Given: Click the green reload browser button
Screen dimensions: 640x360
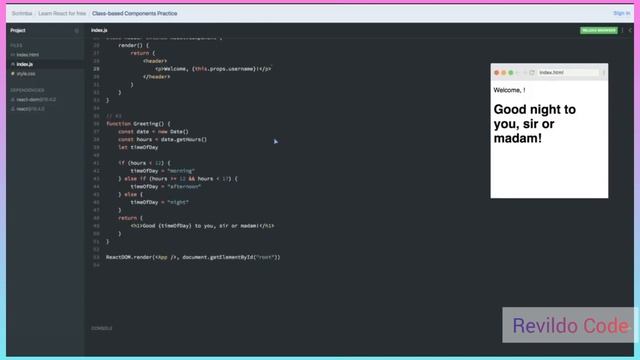Looking at the screenshot, I should tap(599, 31).
